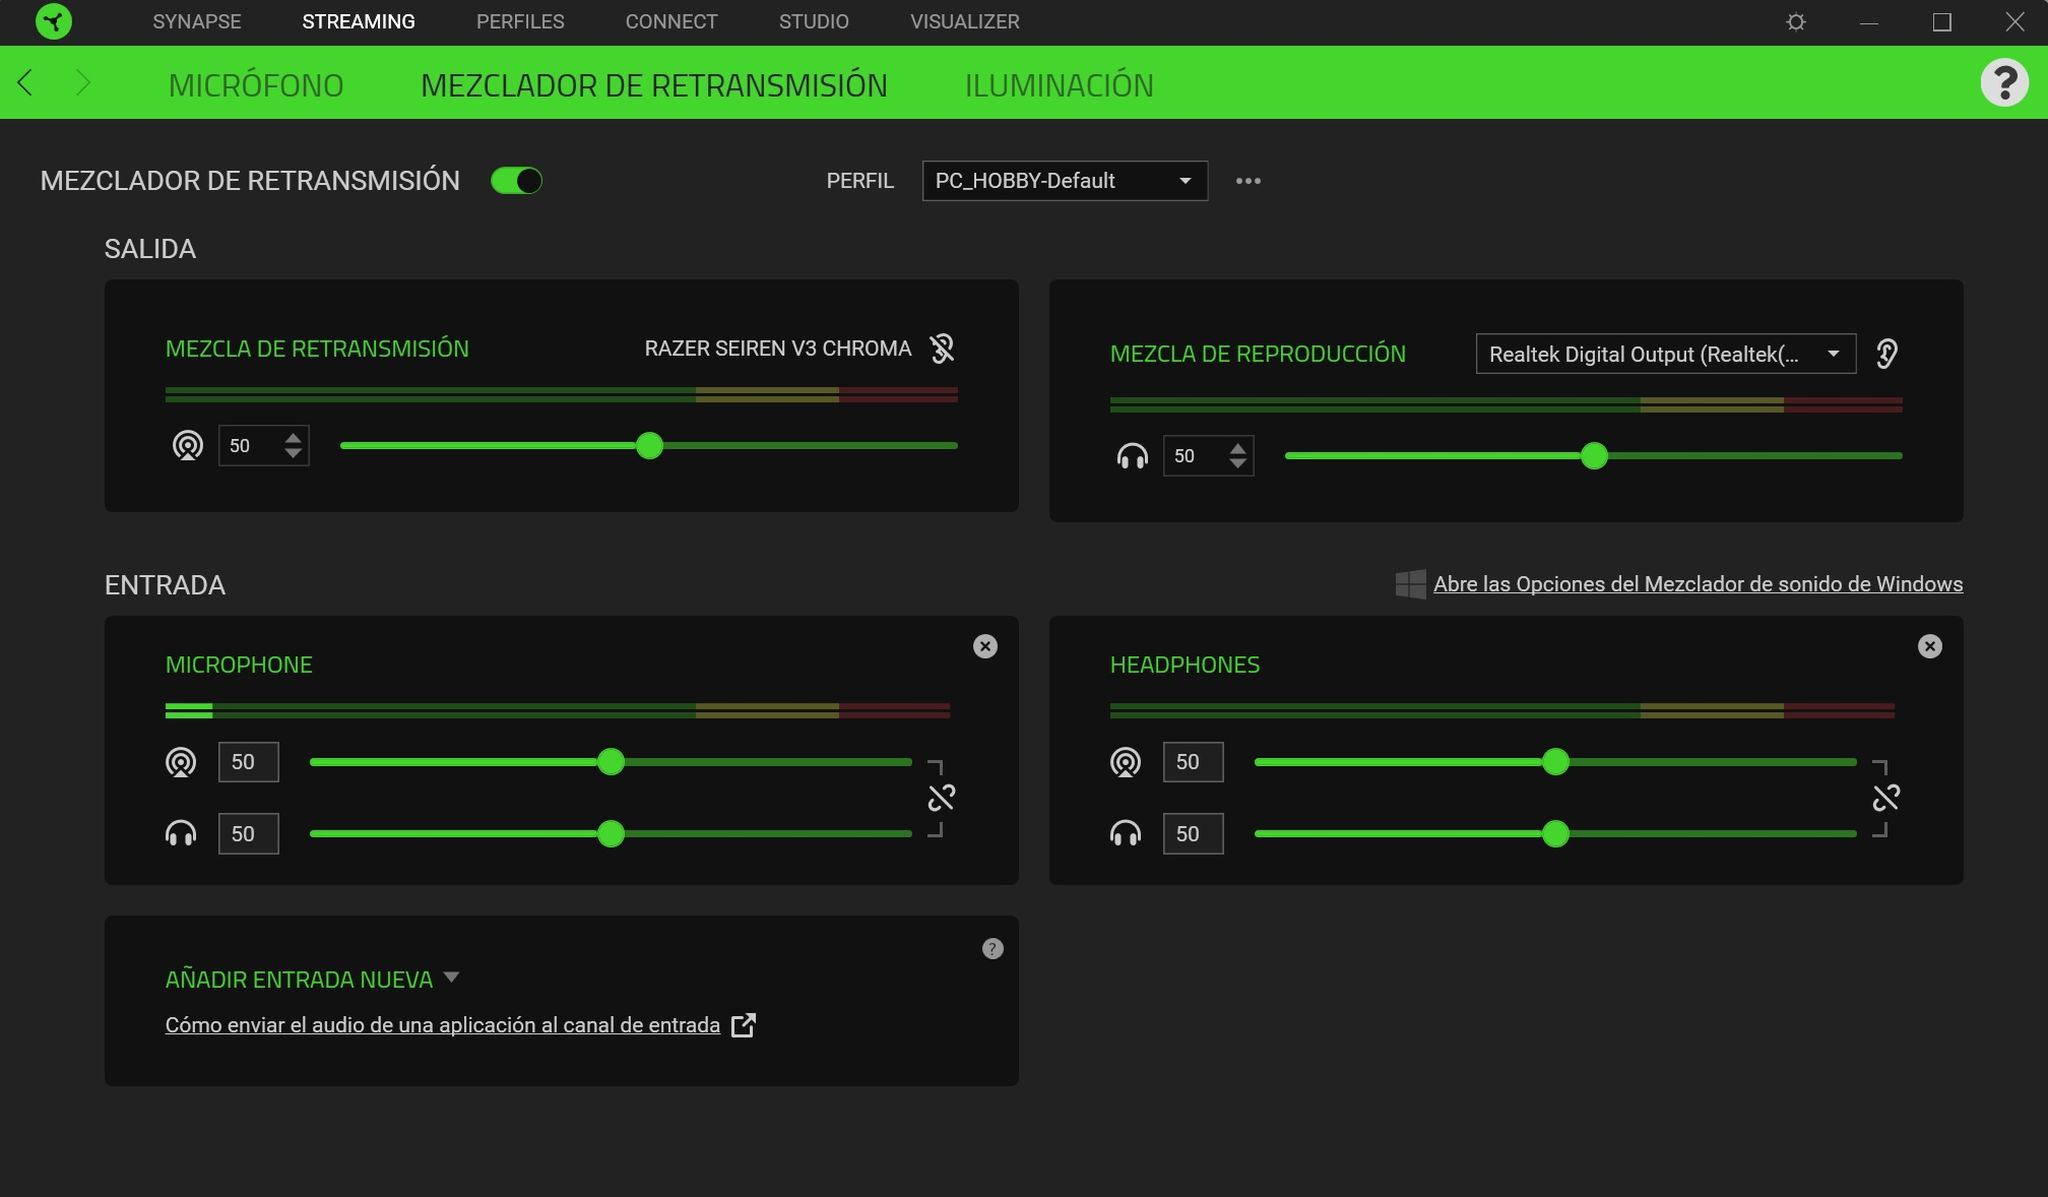Click the mic monitoring icon next to Razer Seiren V3 Chroma
Image resolution: width=2048 pixels, height=1197 pixels.
pyautogui.click(x=941, y=348)
